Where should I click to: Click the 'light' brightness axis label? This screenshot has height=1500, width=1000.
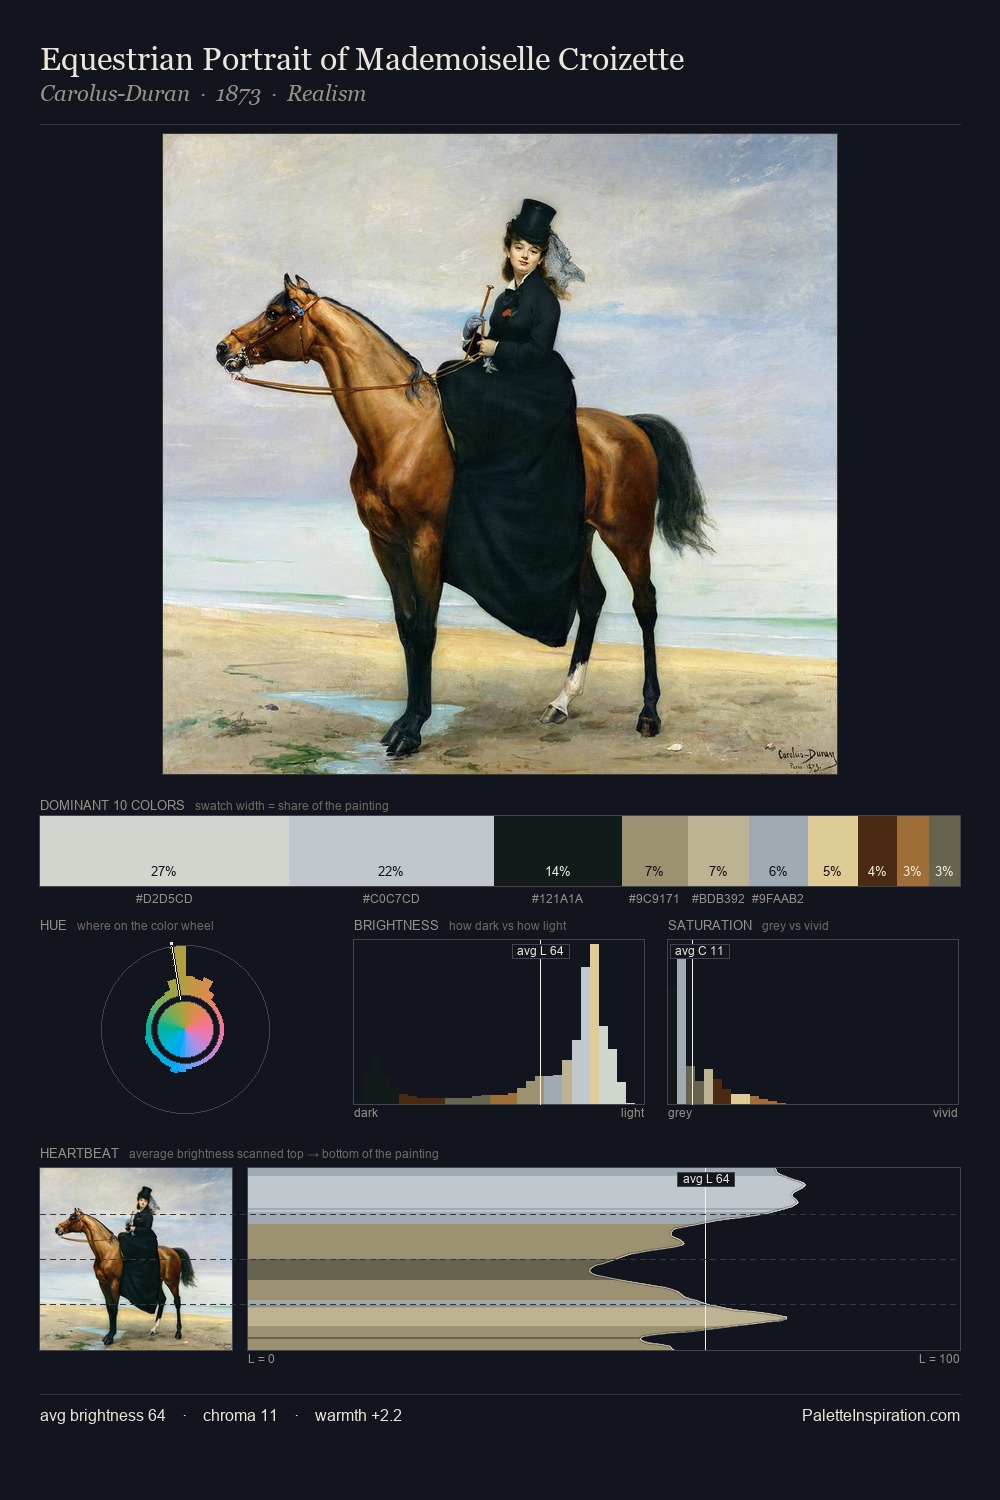633,1113
